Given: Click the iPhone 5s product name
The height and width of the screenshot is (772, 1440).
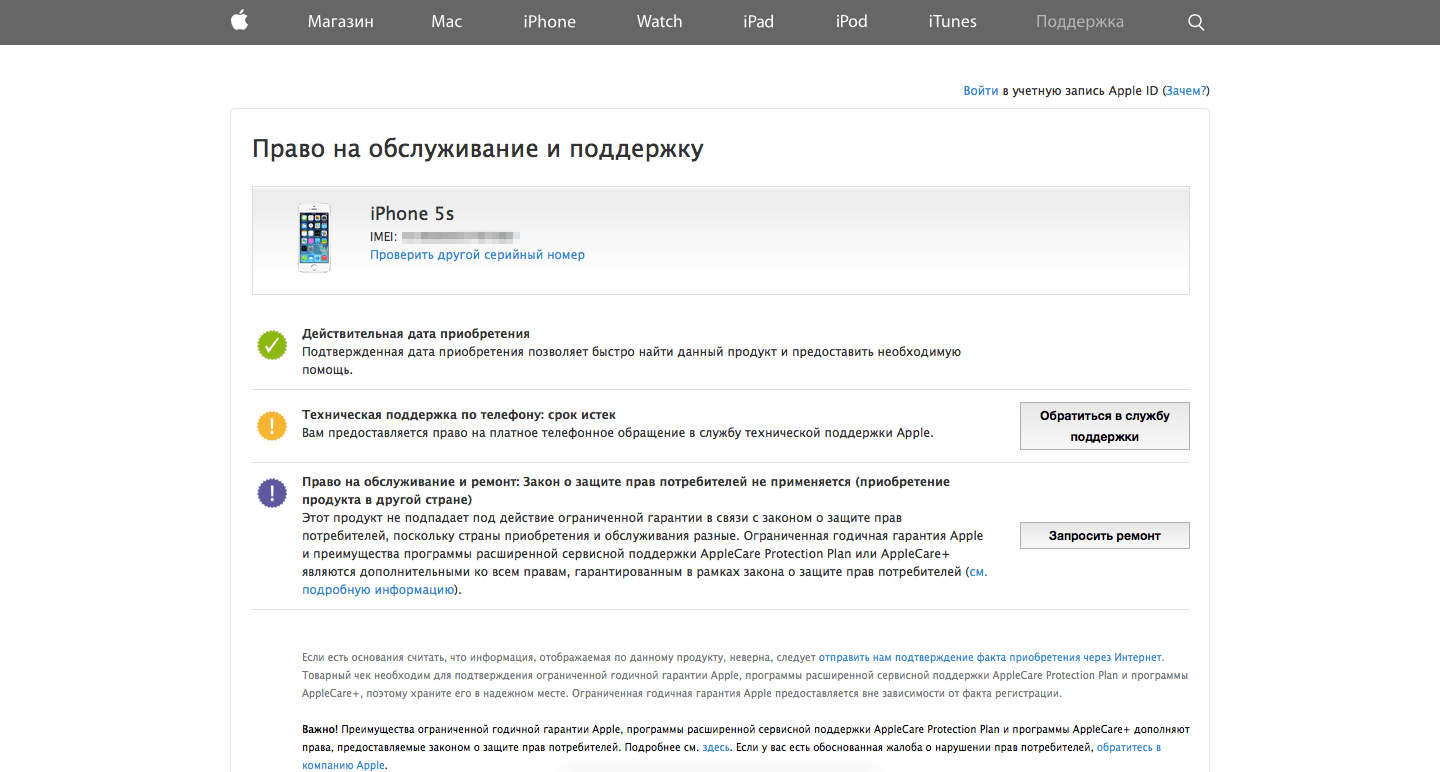Looking at the screenshot, I should point(412,214).
